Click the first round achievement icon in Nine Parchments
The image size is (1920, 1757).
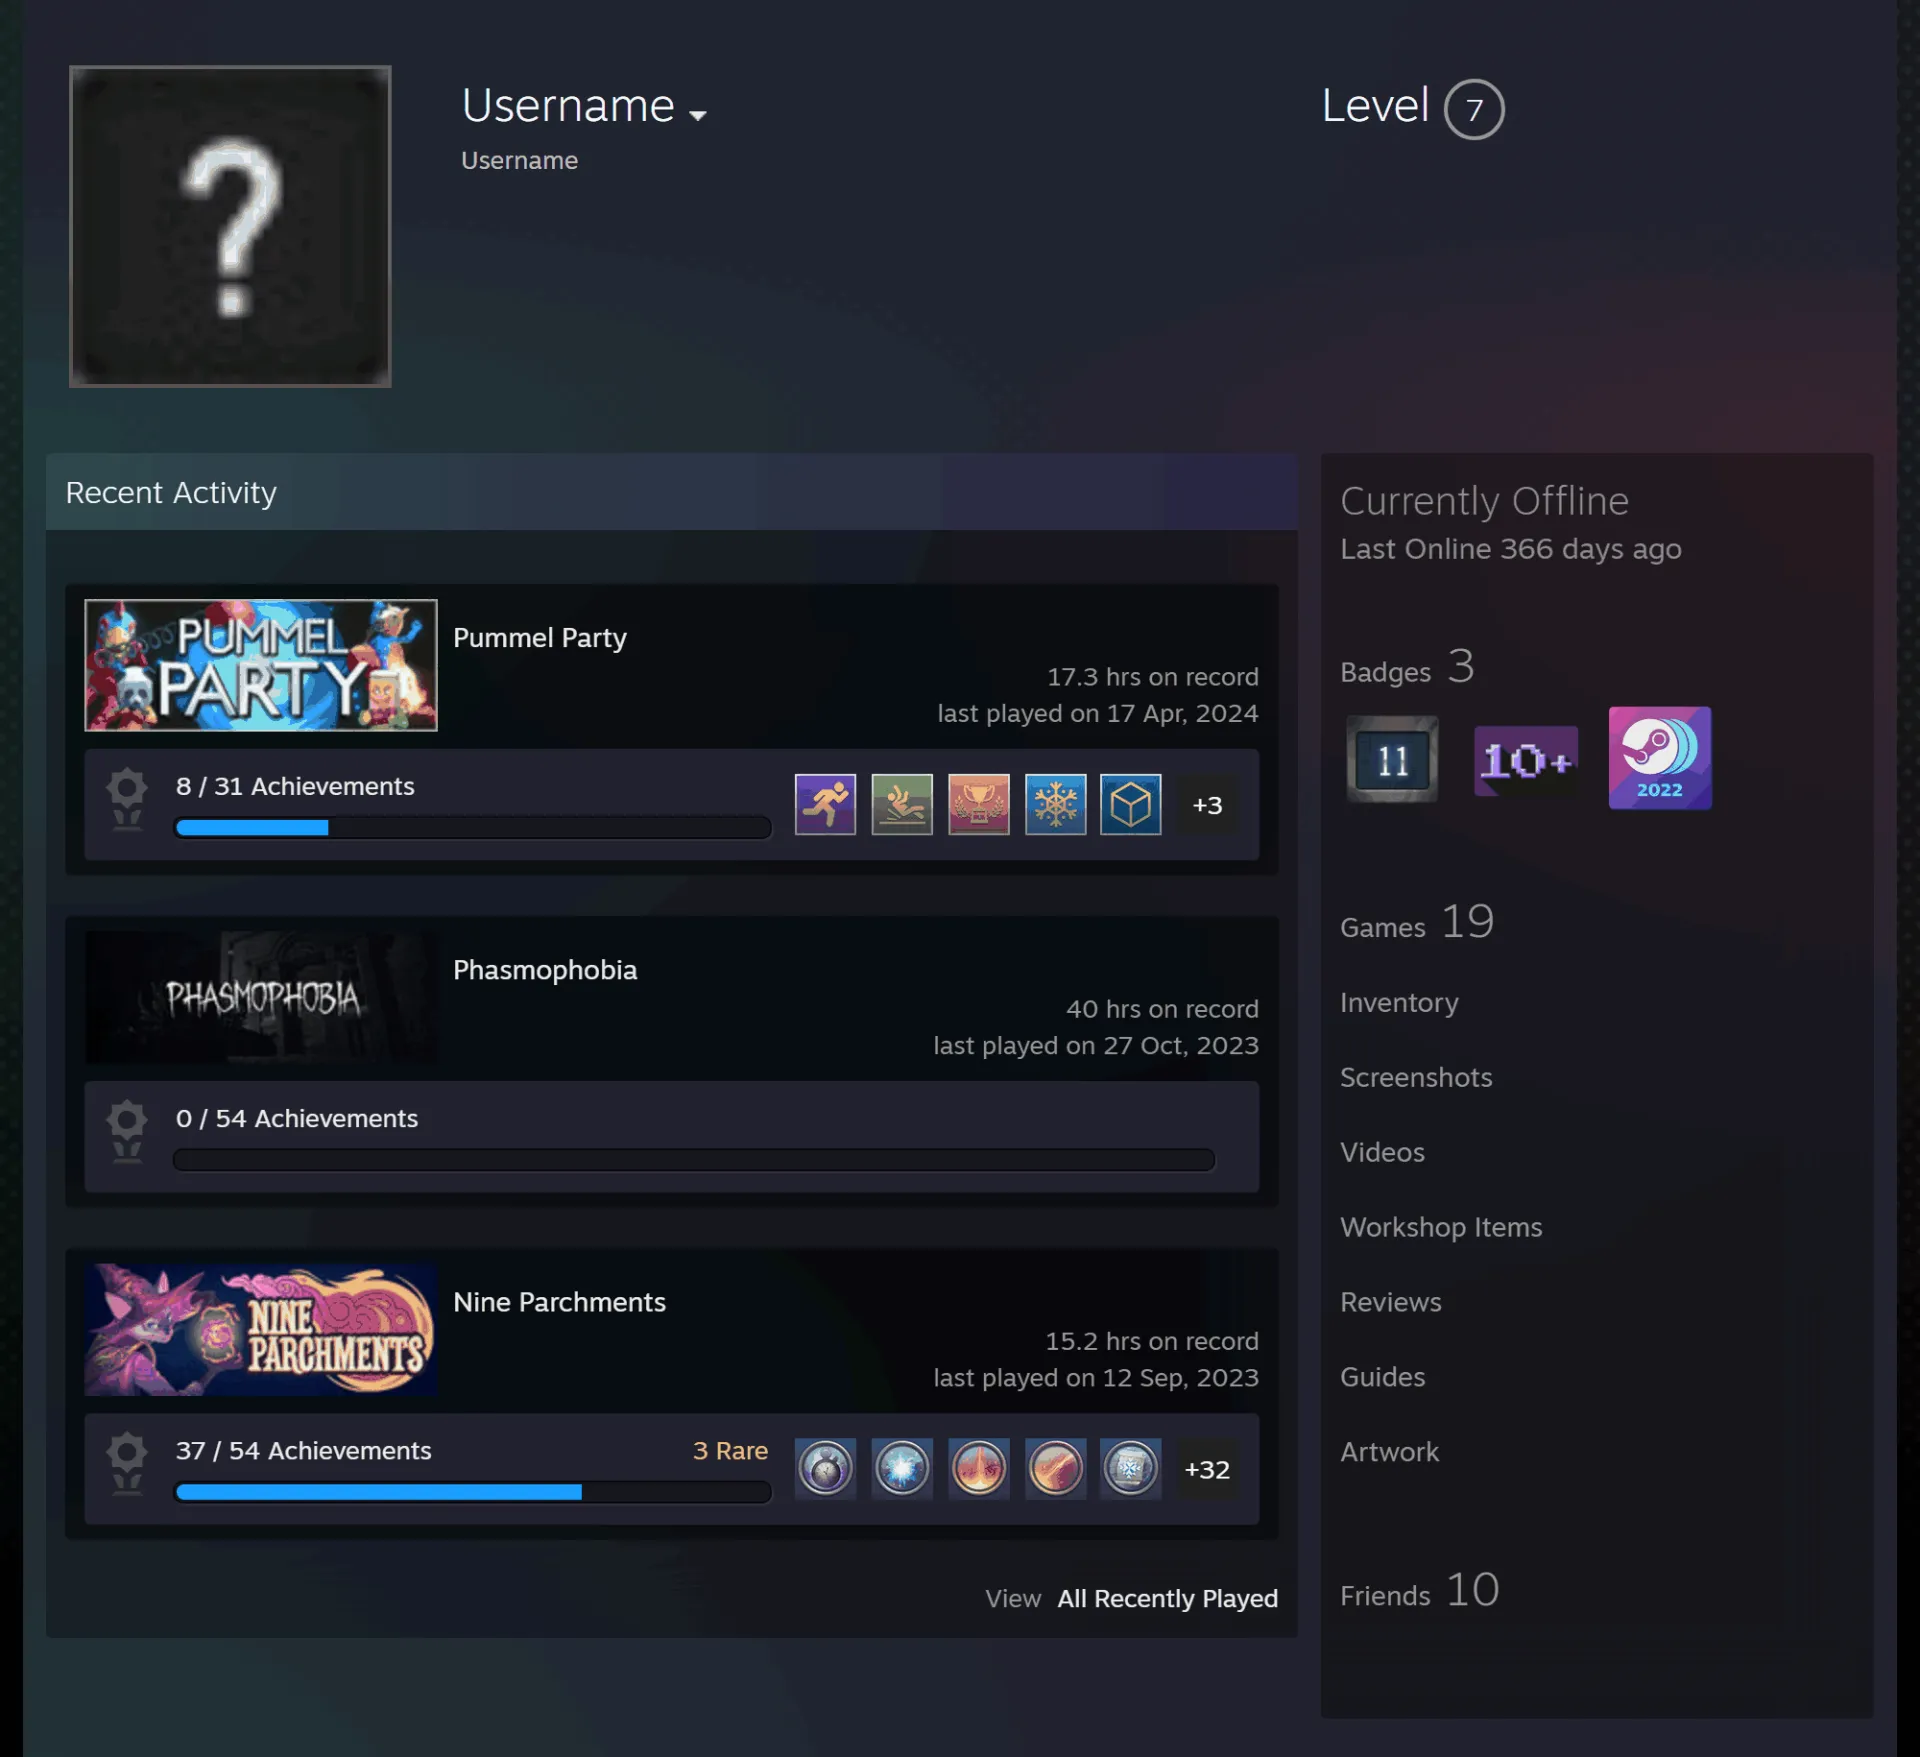825,1468
